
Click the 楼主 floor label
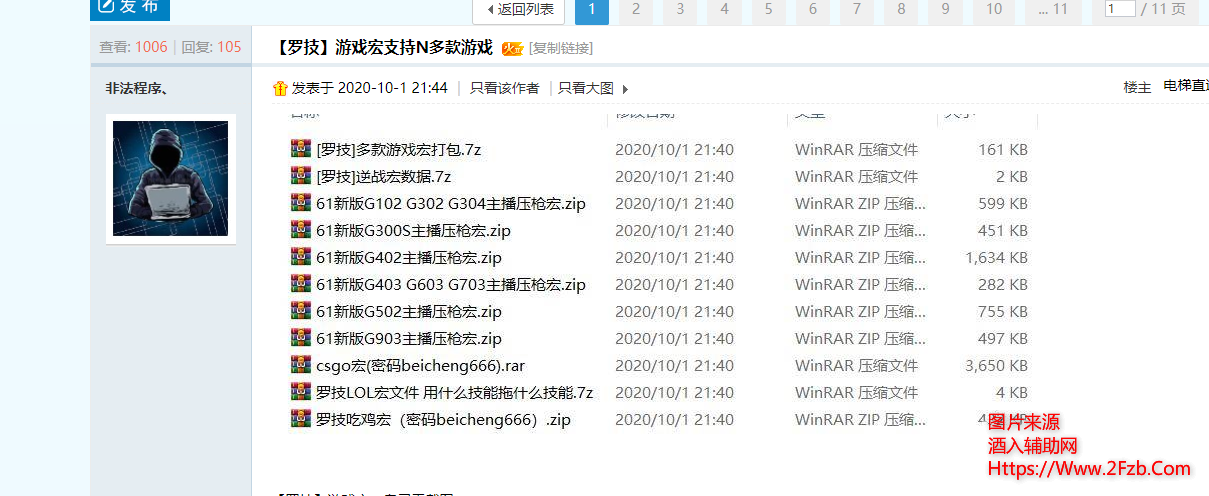1137,87
